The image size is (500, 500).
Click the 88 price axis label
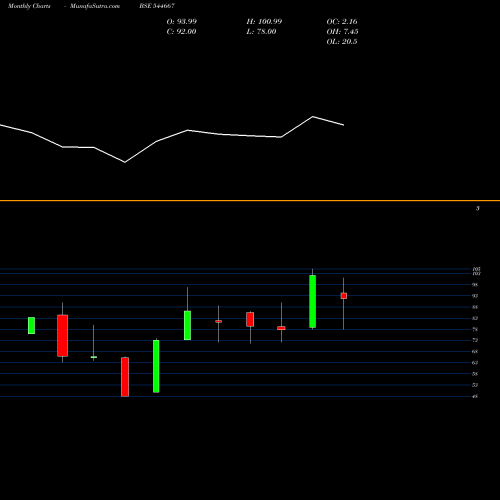475,307
